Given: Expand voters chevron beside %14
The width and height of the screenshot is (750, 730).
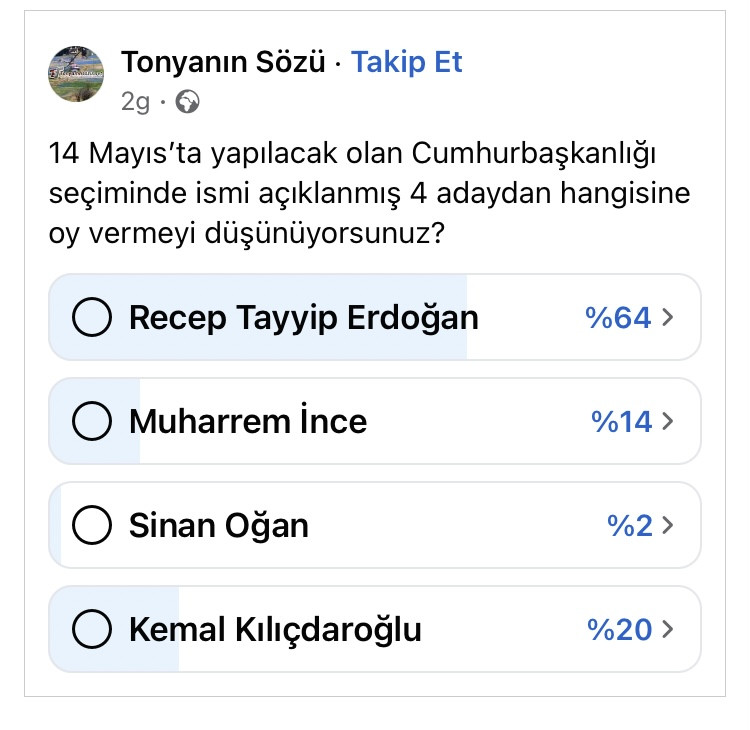Looking at the screenshot, I should click(x=668, y=421).
